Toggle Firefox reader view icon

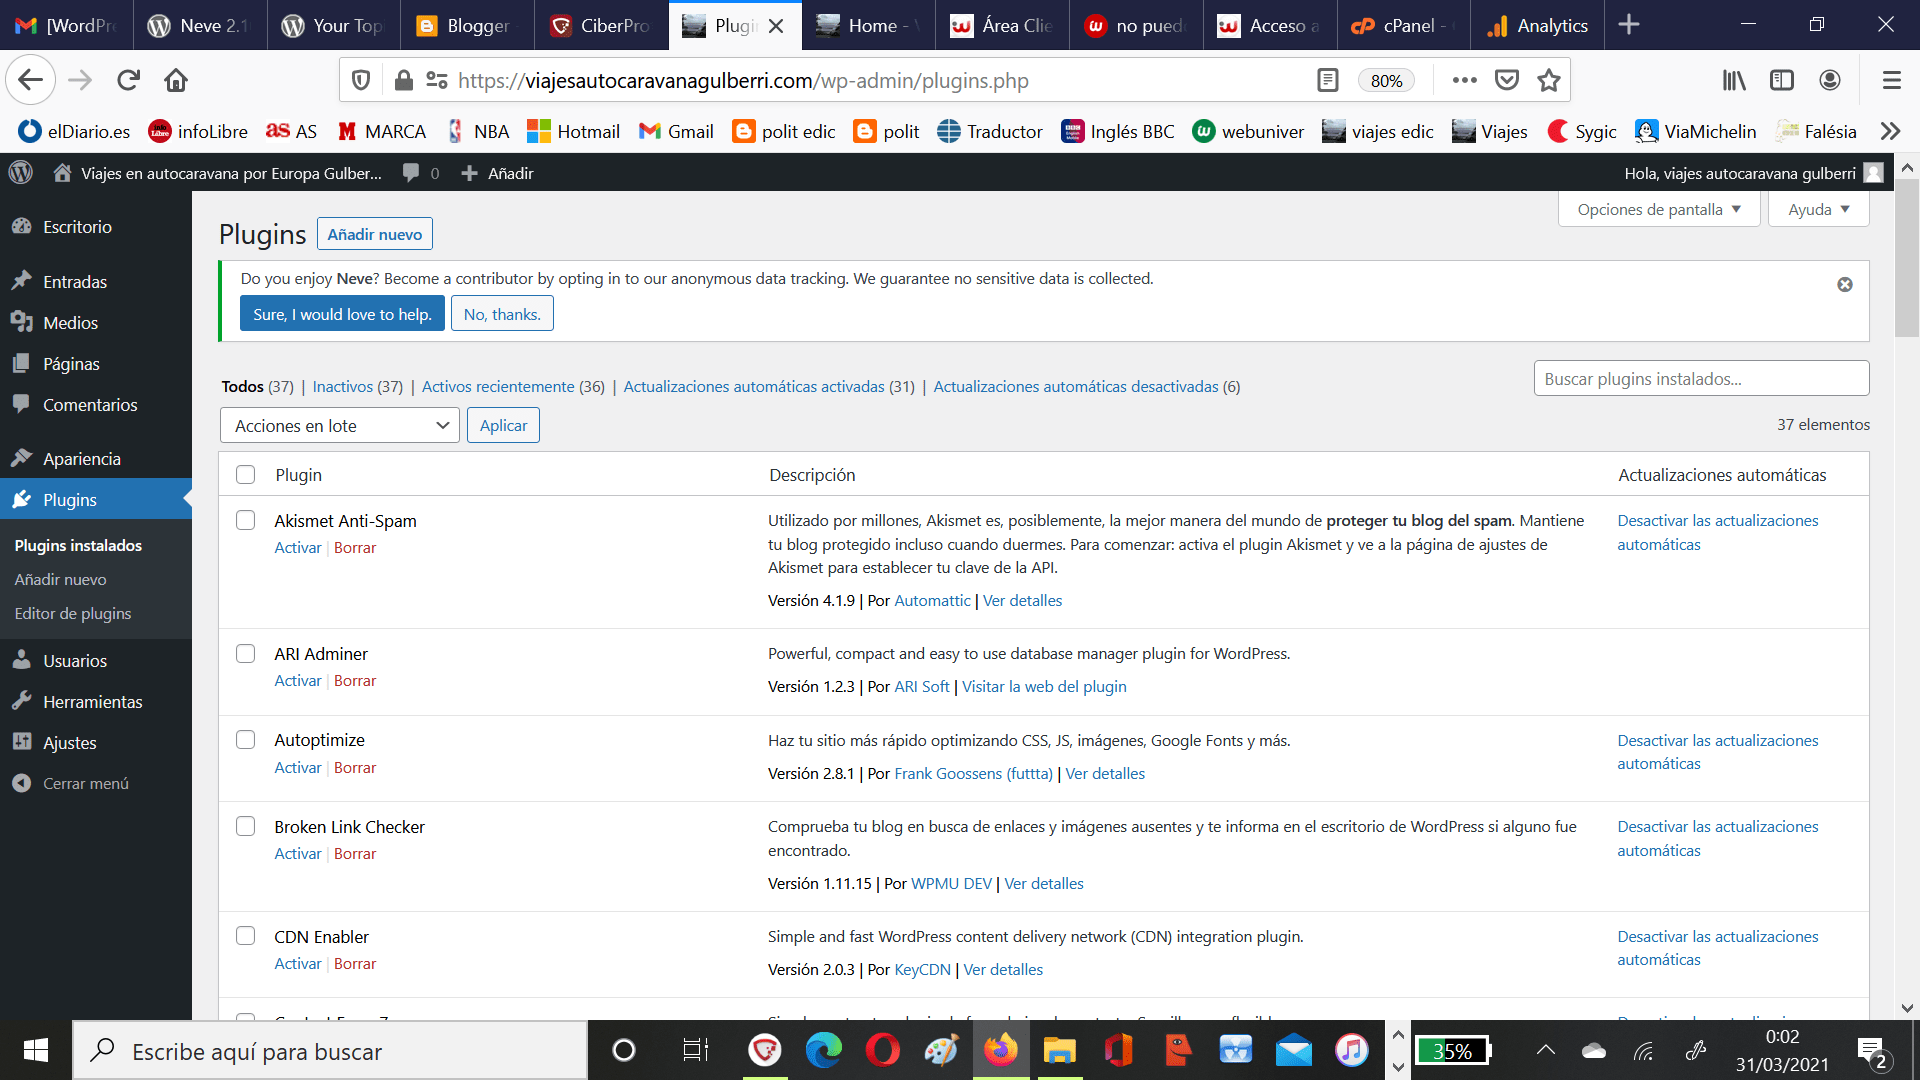[1327, 80]
